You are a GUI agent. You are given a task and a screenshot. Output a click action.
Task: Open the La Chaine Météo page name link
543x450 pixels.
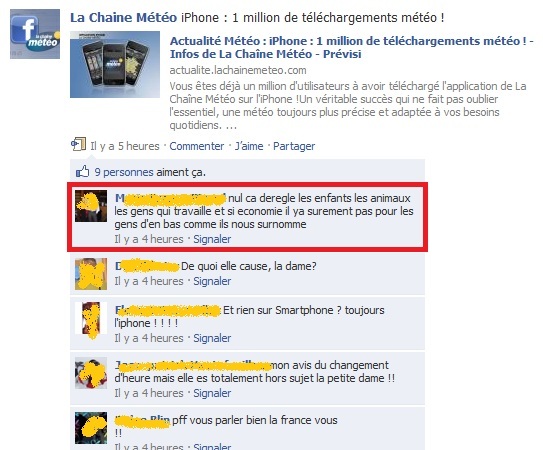[x=123, y=18]
